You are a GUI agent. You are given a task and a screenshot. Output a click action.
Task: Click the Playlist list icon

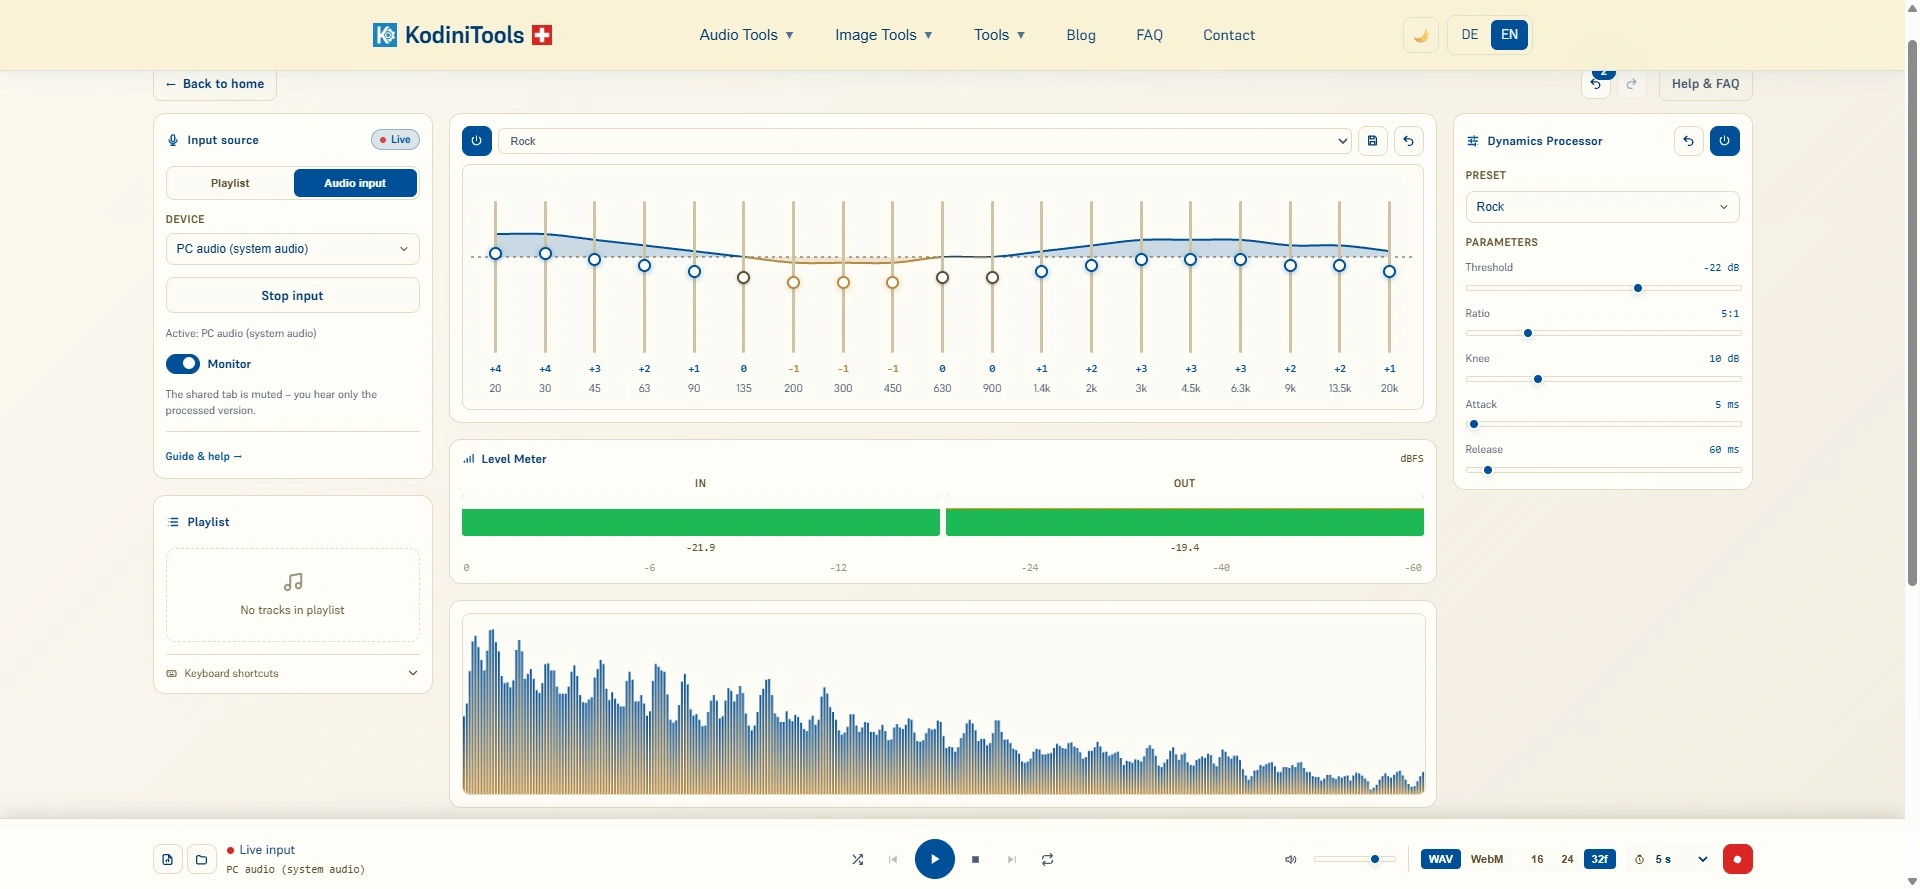click(173, 522)
